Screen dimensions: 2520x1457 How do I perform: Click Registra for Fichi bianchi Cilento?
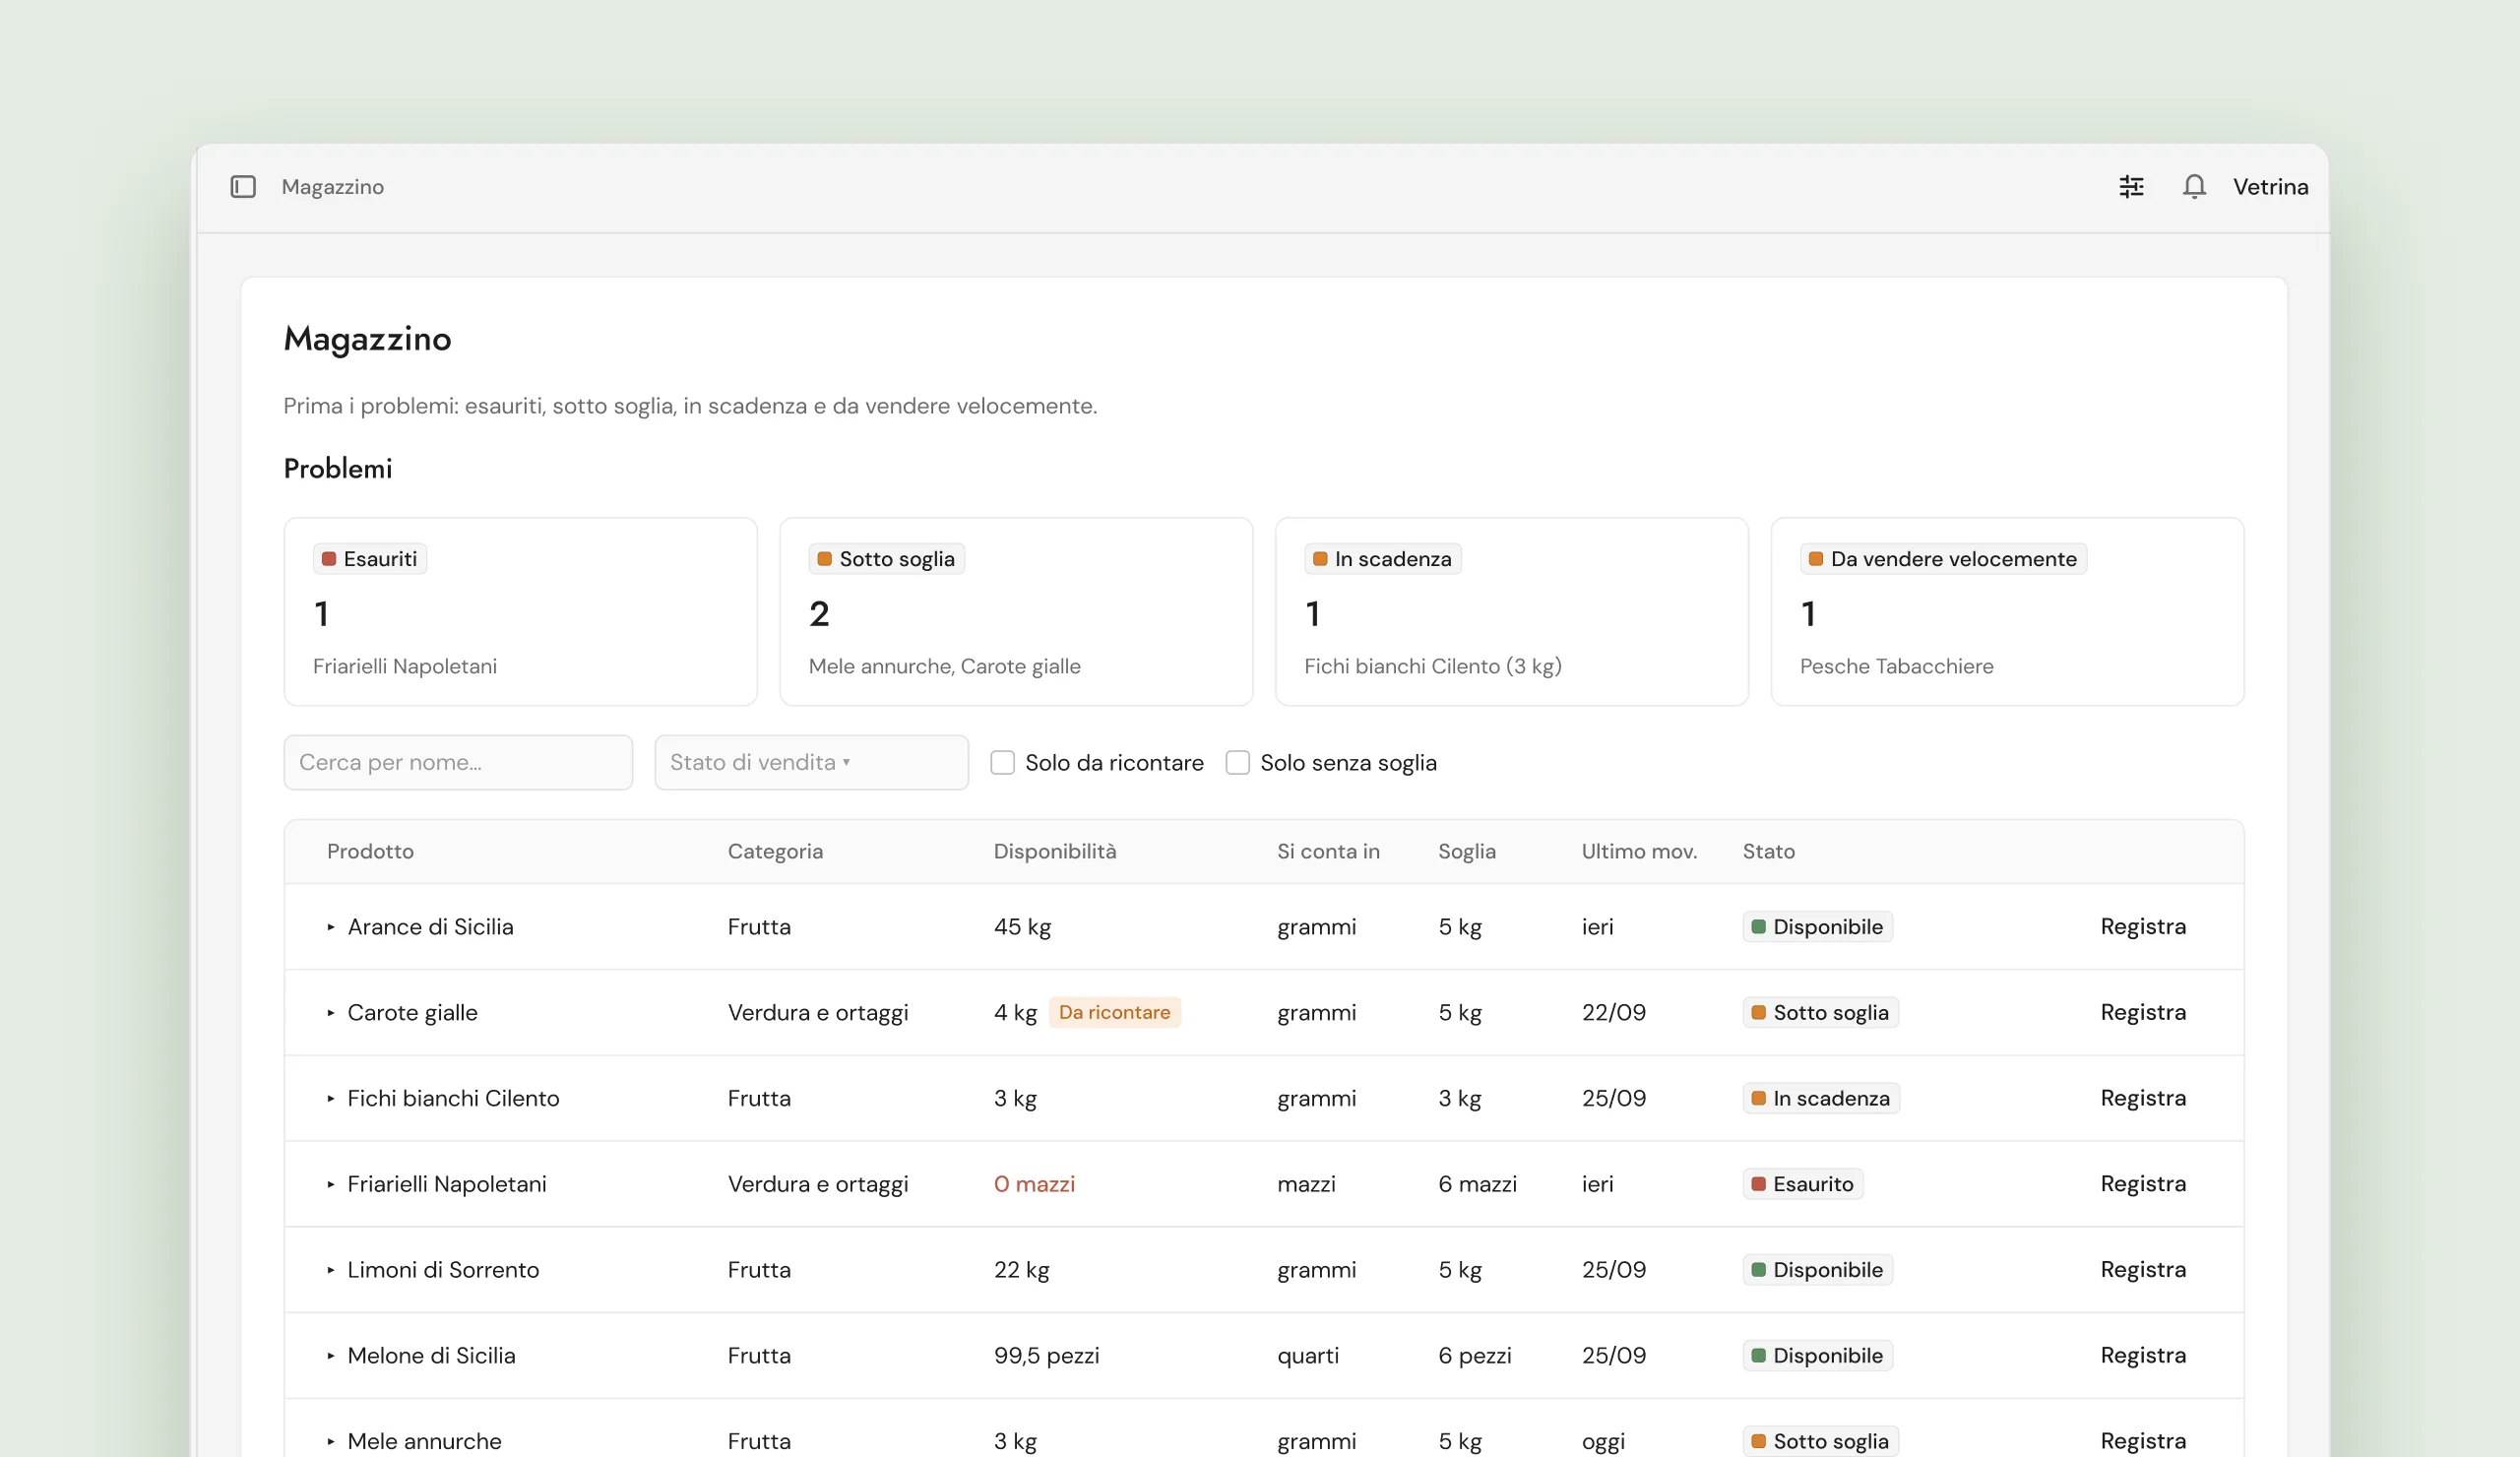(2142, 1098)
